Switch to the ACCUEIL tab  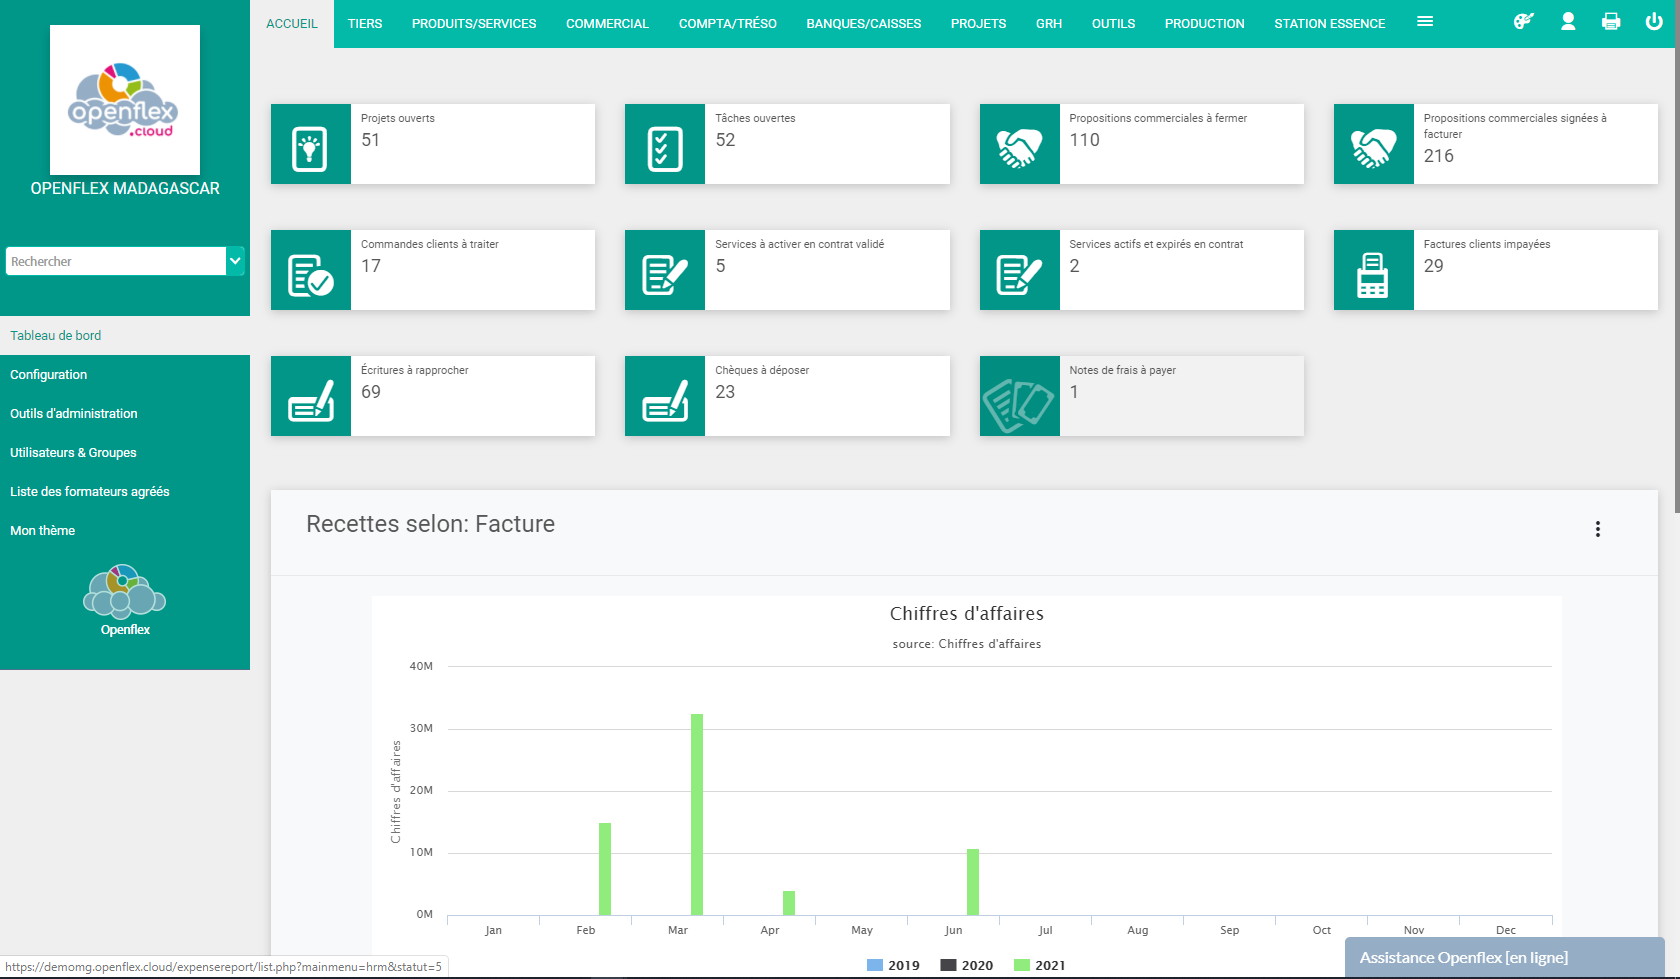[x=292, y=24]
